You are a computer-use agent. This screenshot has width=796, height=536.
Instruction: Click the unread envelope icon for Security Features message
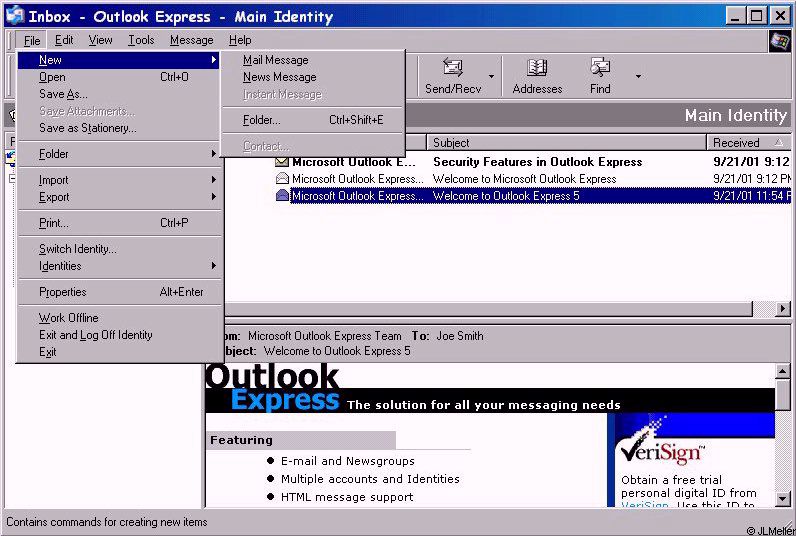(282, 162)
